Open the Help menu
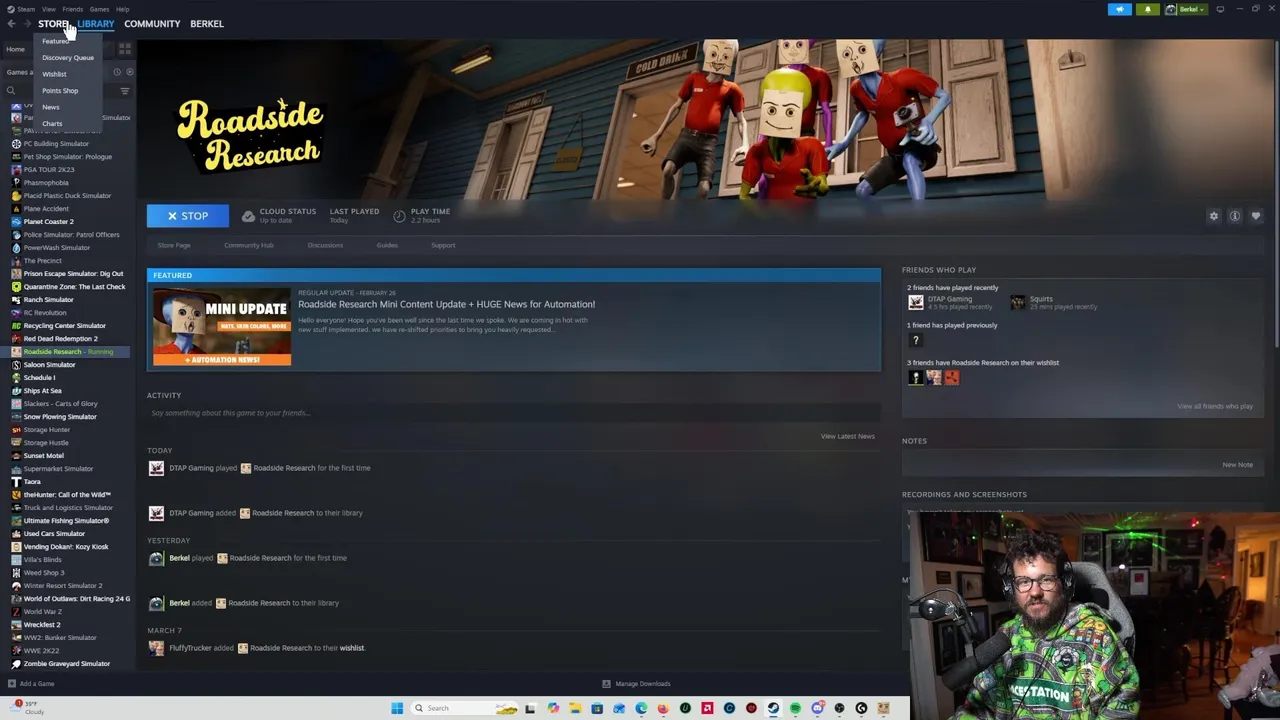Screen dimensions: 1280x720 pos(122,9)
